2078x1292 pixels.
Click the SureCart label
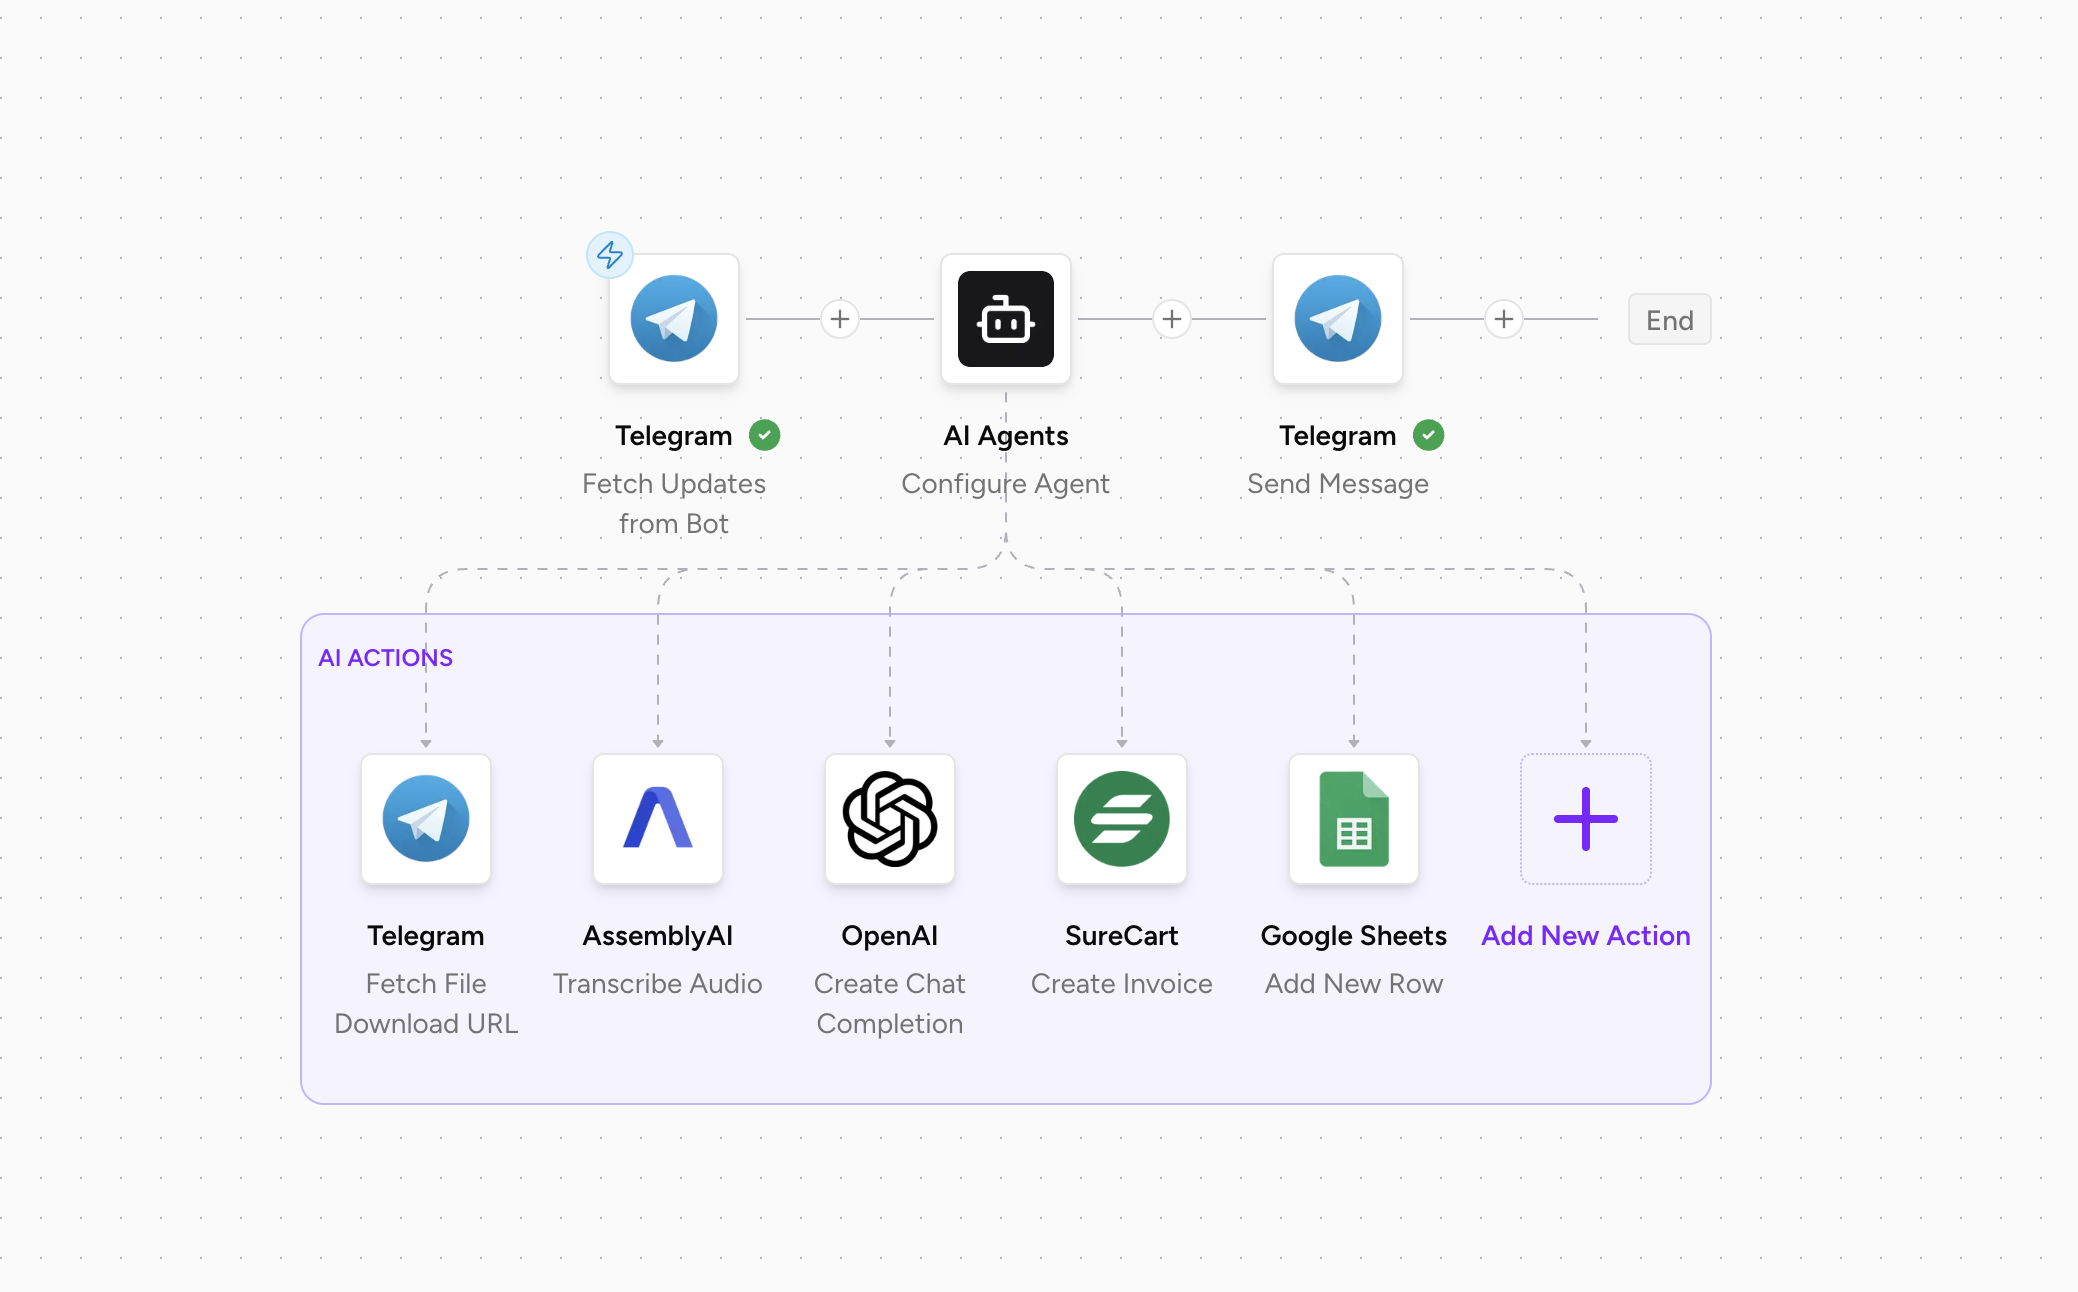click(1122, 936)
